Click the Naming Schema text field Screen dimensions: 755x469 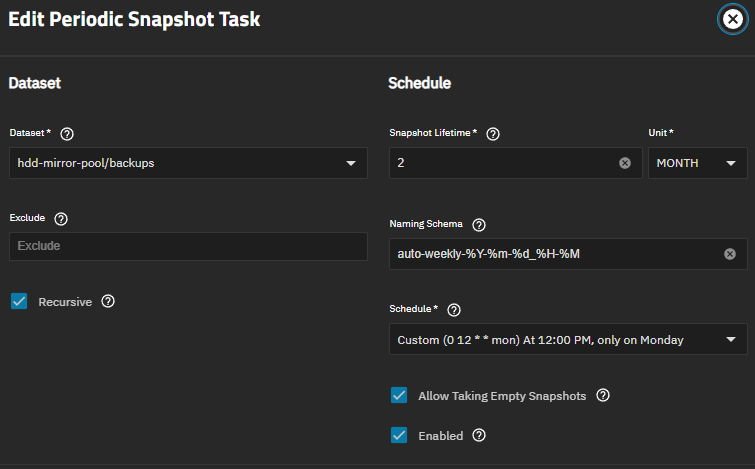coord(559,254)
